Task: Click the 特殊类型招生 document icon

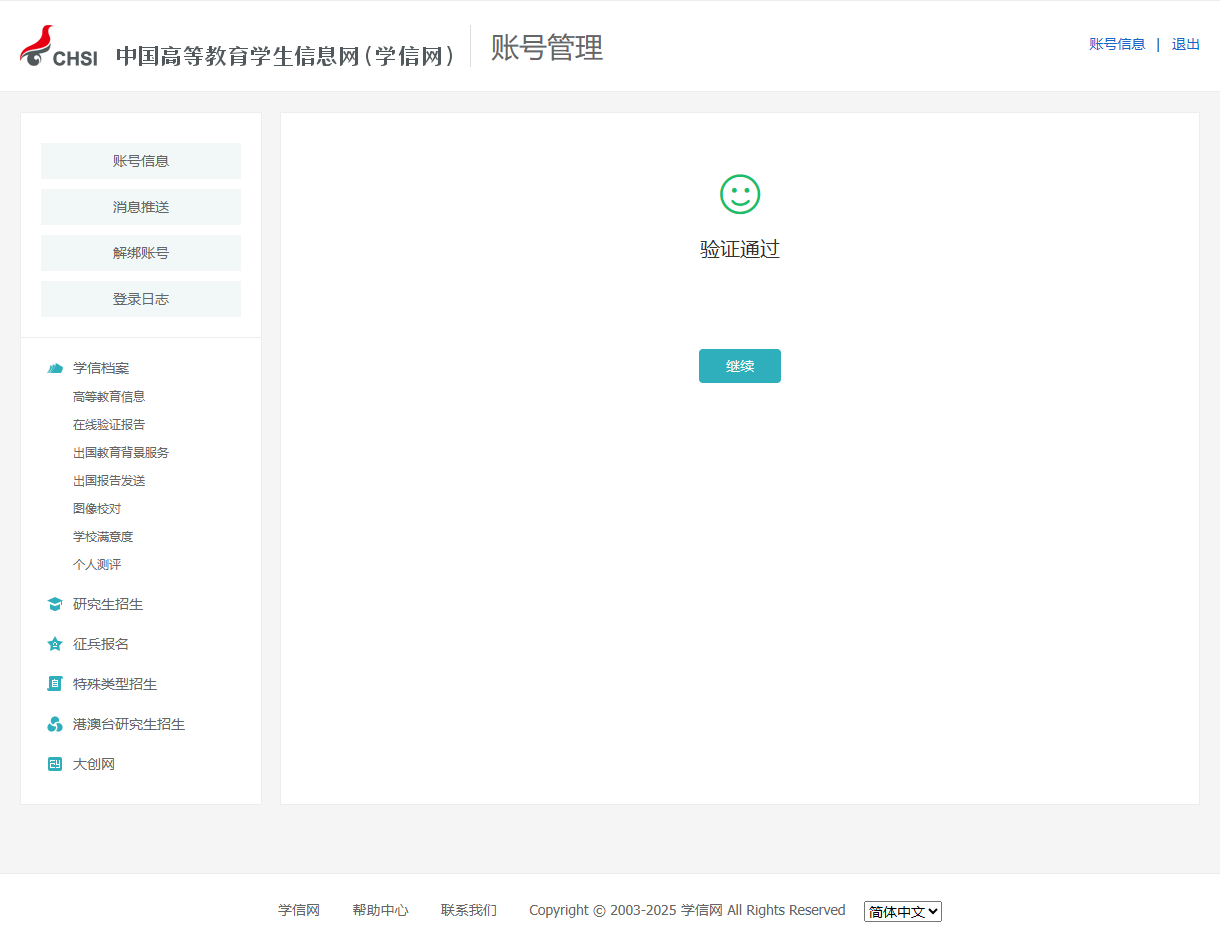Action: (55, 684)
